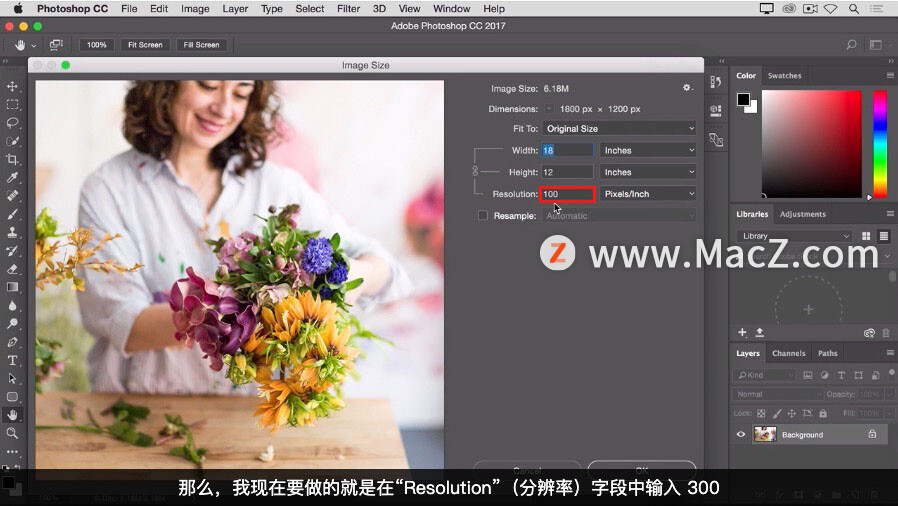Viewport: 898px width, 506px height.
Task: Select the Blur tool
Action: point(12,306)
